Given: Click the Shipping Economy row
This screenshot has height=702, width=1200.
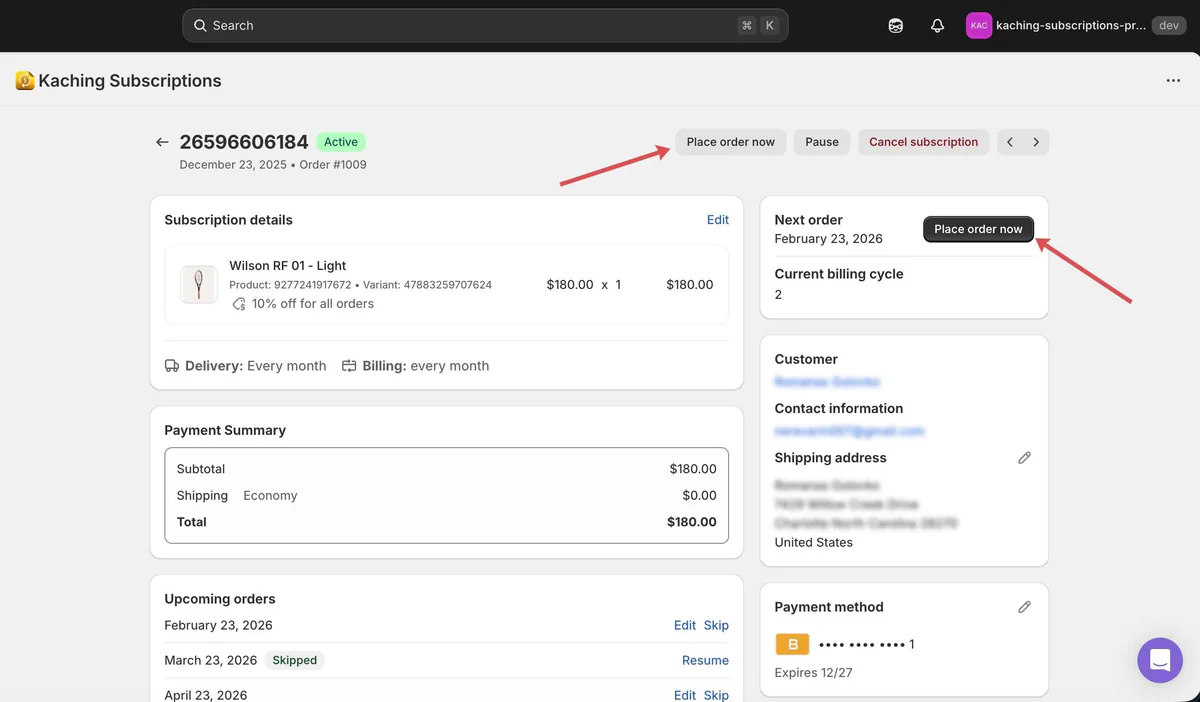Looking at the screenshot, I should 446,496.
